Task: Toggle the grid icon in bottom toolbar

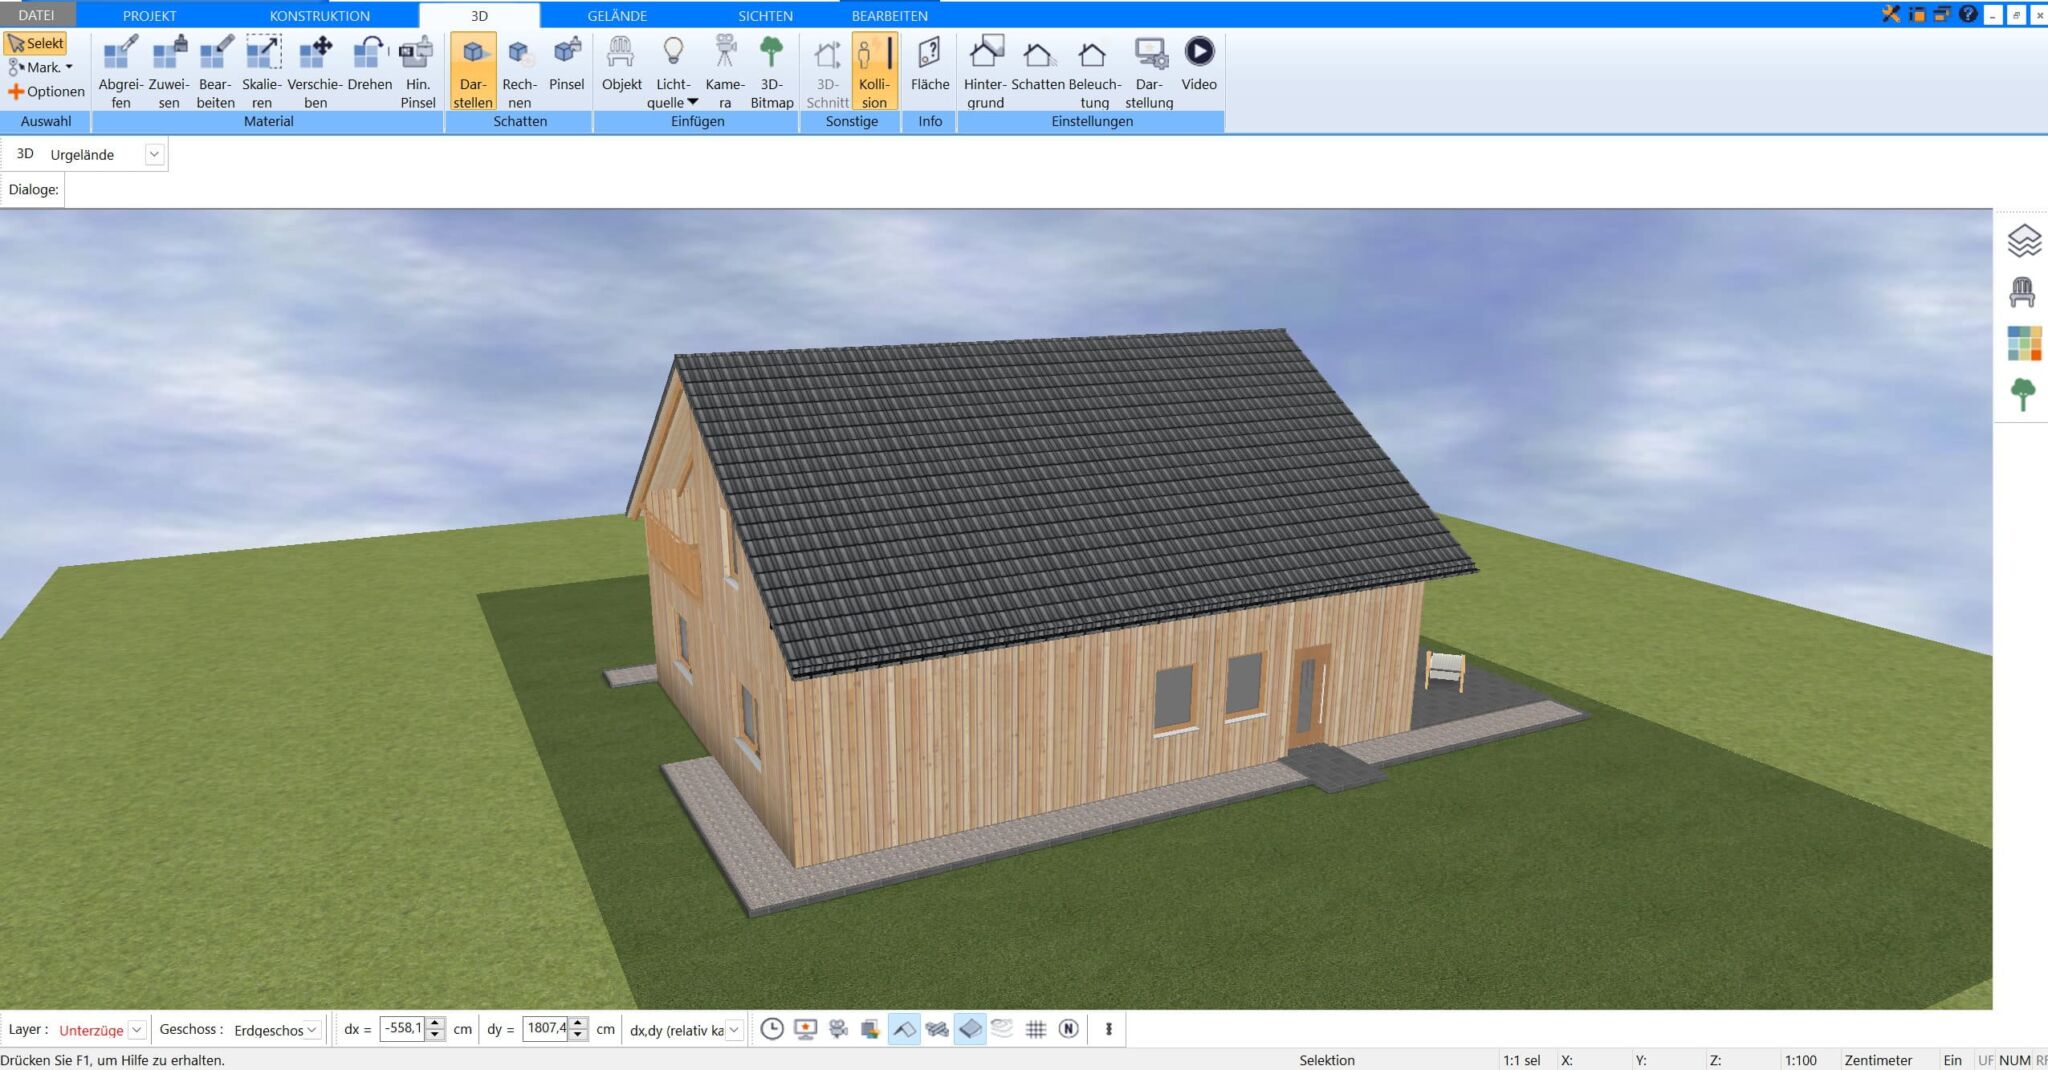Action: click(x=1036, y=1029)
